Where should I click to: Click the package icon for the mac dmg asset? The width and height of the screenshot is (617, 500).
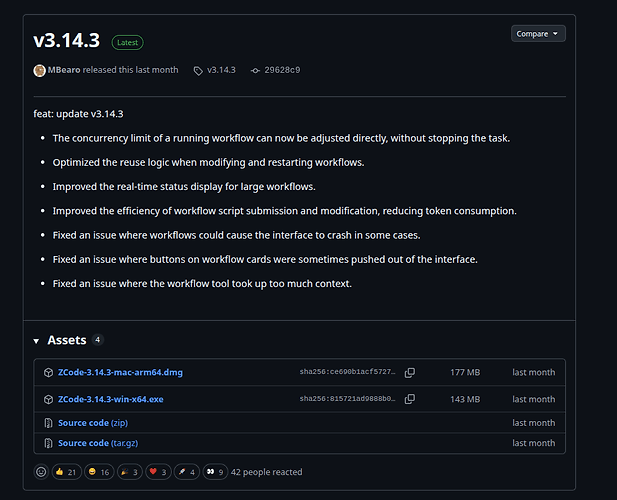[48, 373]
